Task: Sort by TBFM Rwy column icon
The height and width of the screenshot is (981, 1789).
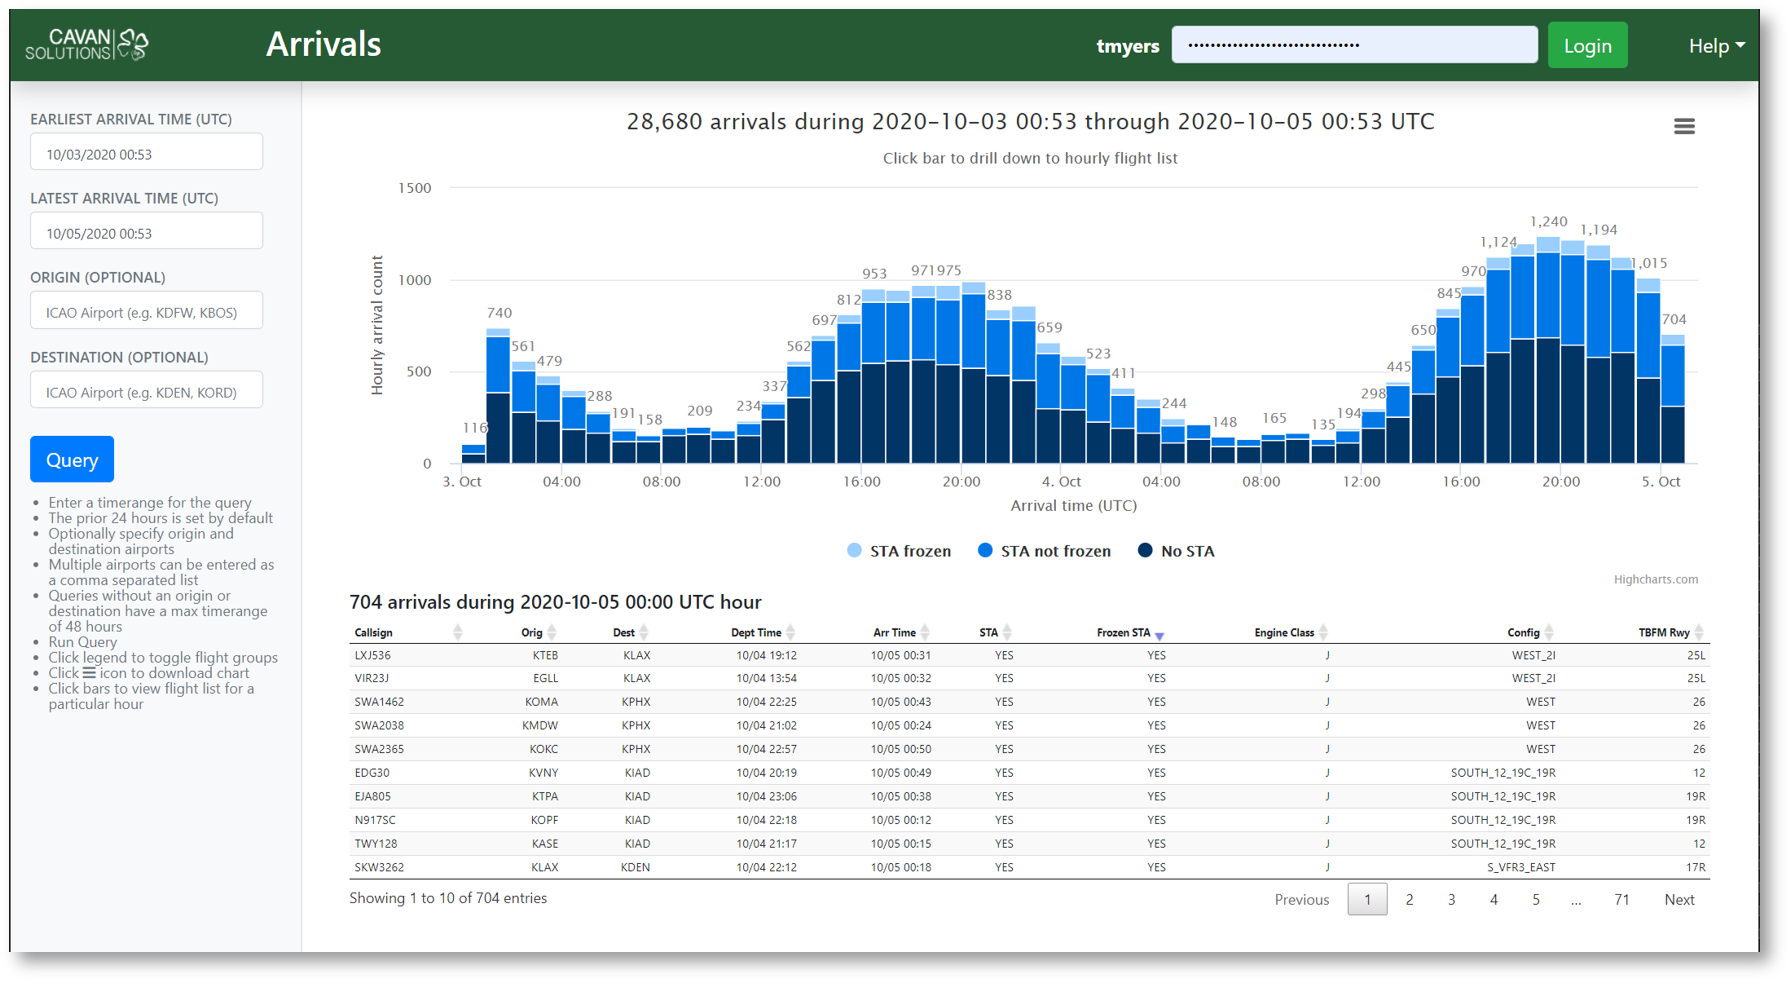Action: (x=1699, y=632)
